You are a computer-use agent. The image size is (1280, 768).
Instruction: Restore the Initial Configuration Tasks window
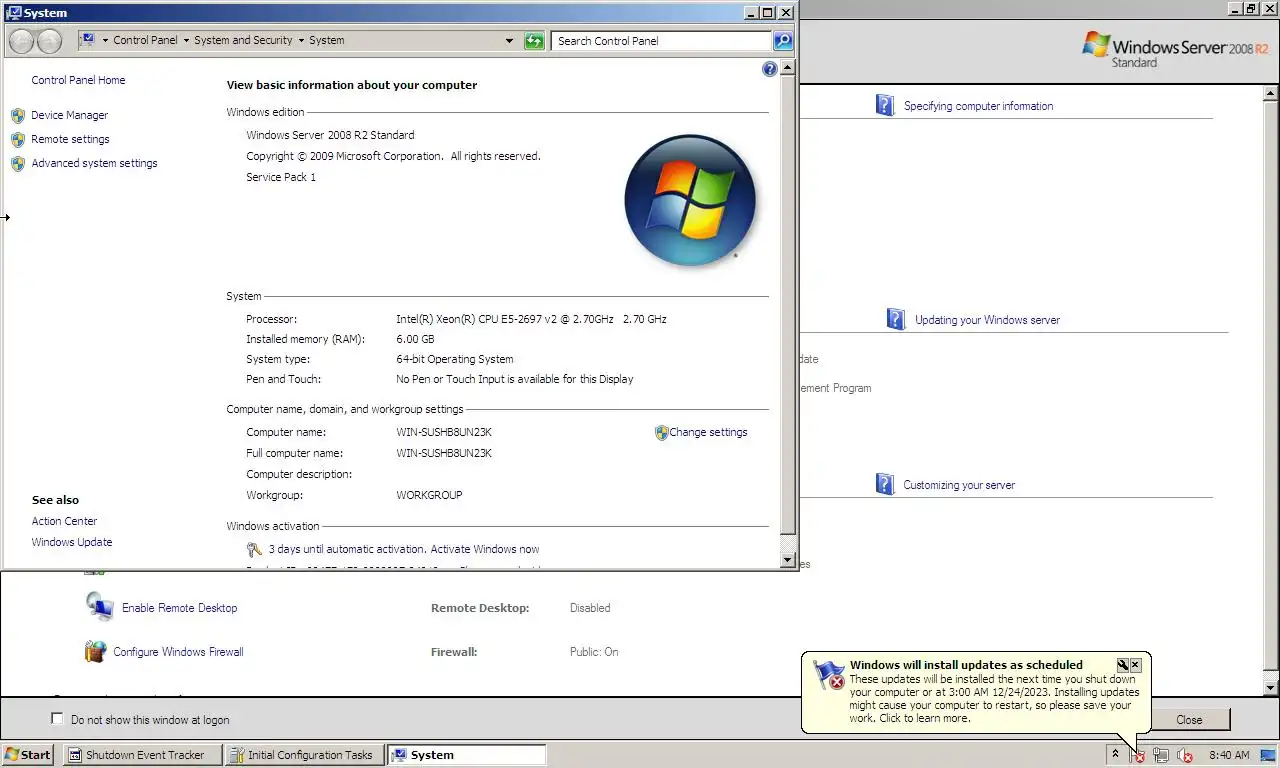pyautogui.click(x=1250, y=8)
